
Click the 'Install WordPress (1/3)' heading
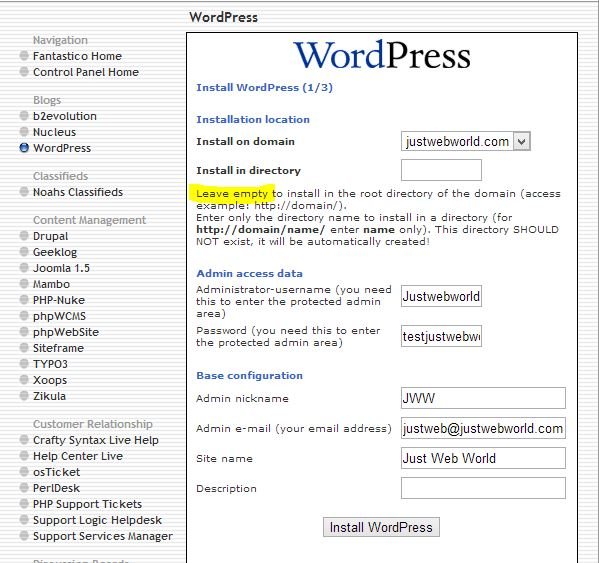[x=264, y=87]
